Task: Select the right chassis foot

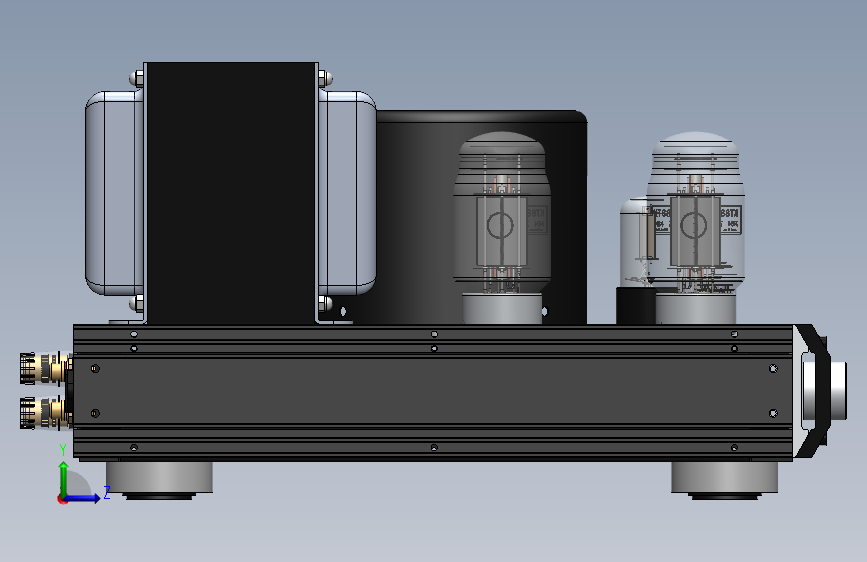Action: (x=724, y=479)
